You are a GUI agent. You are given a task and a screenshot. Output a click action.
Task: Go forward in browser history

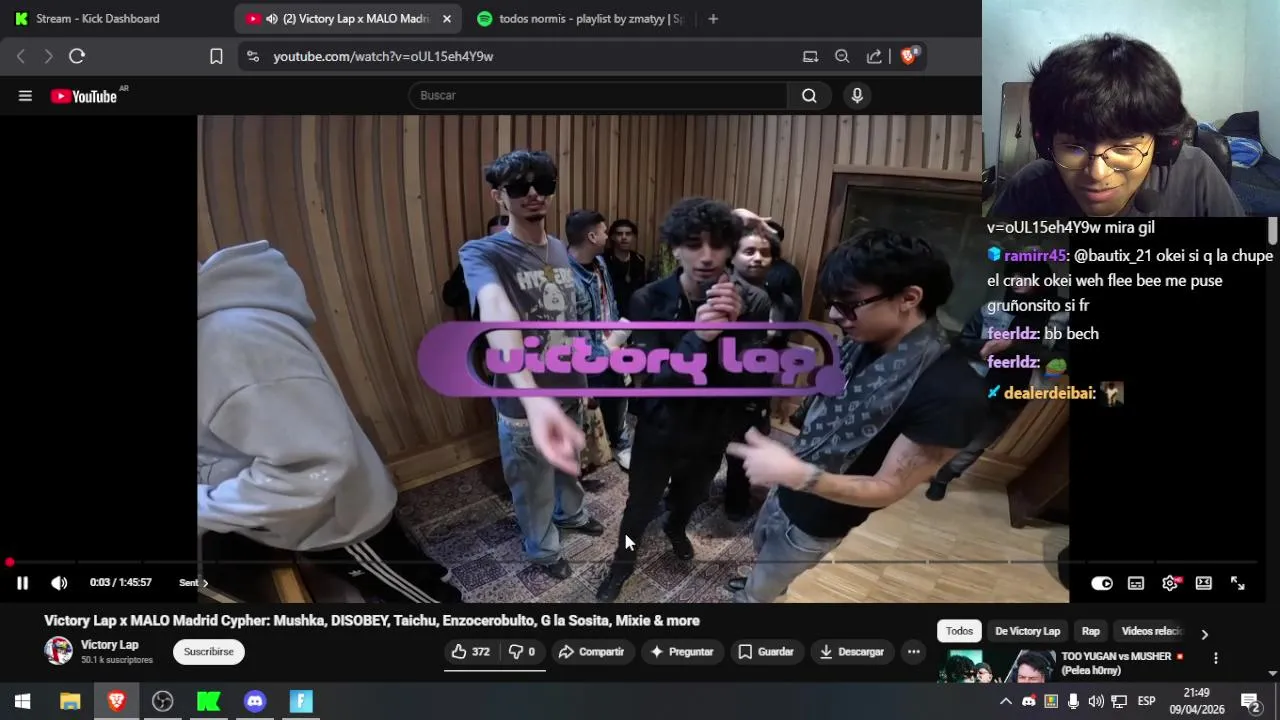click(x=48, y=56)
